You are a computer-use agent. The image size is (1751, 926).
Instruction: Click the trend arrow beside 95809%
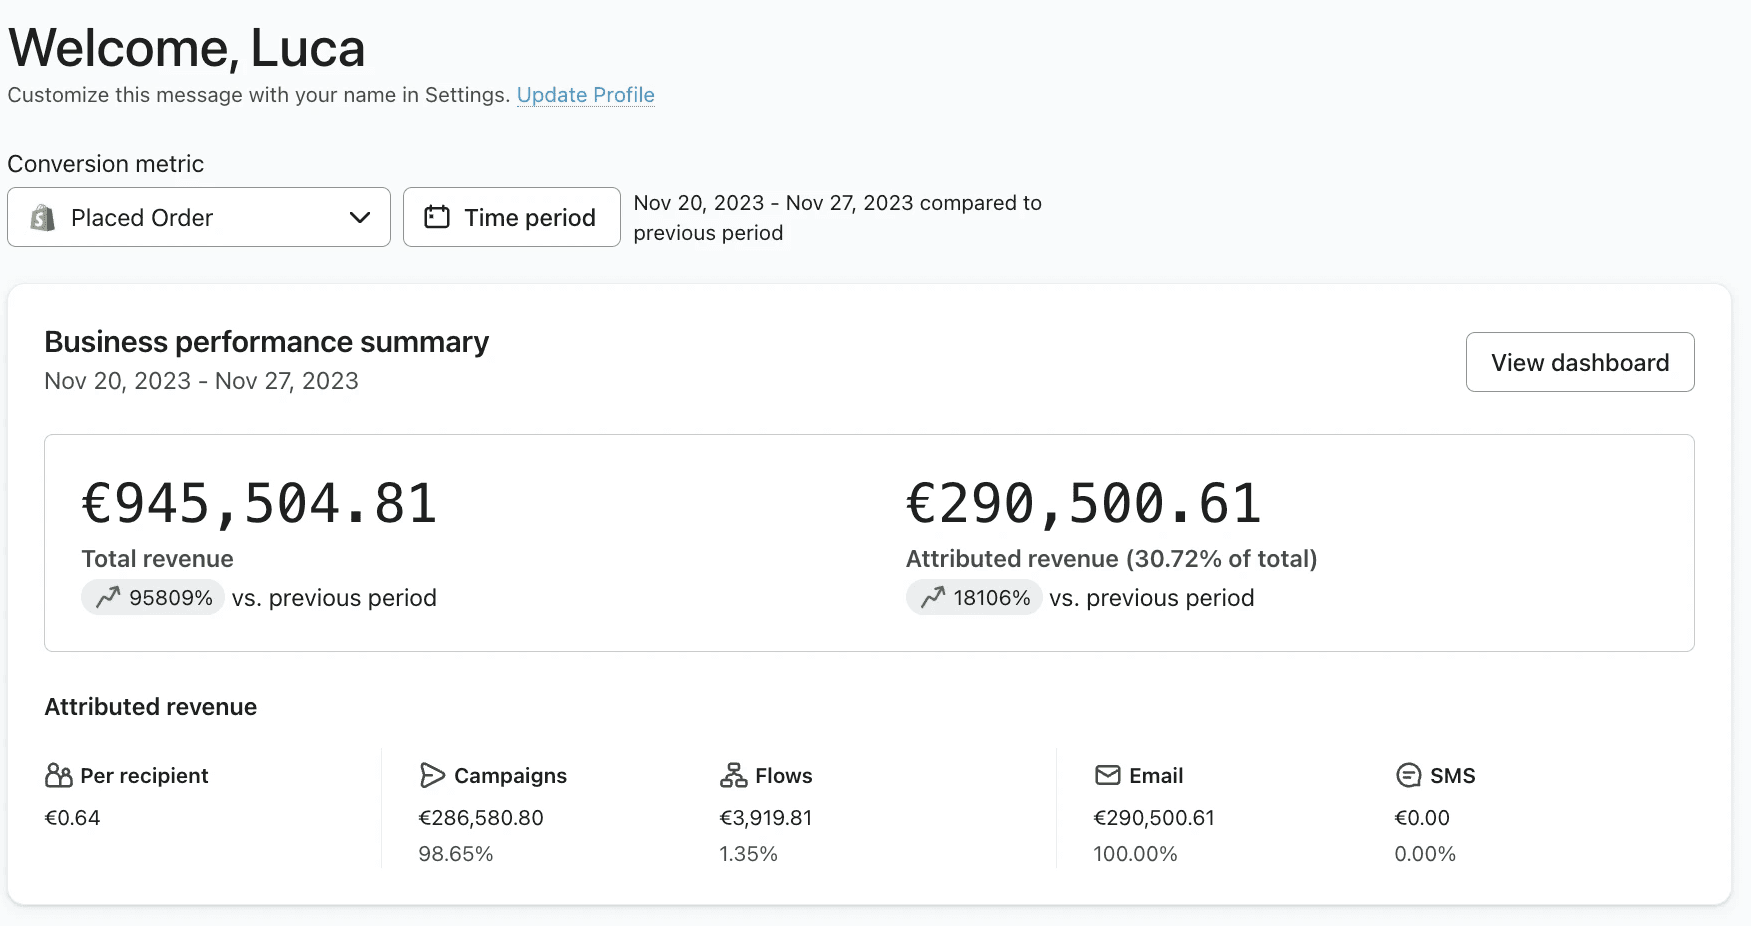coord(108,597)
